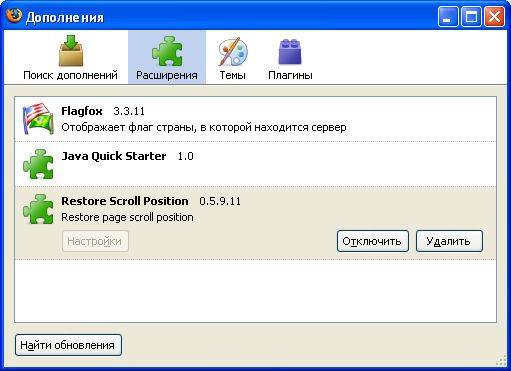The image size is (511, 371).
Task: Open the Поиск дополнений box icon
Action: (71, 50)
